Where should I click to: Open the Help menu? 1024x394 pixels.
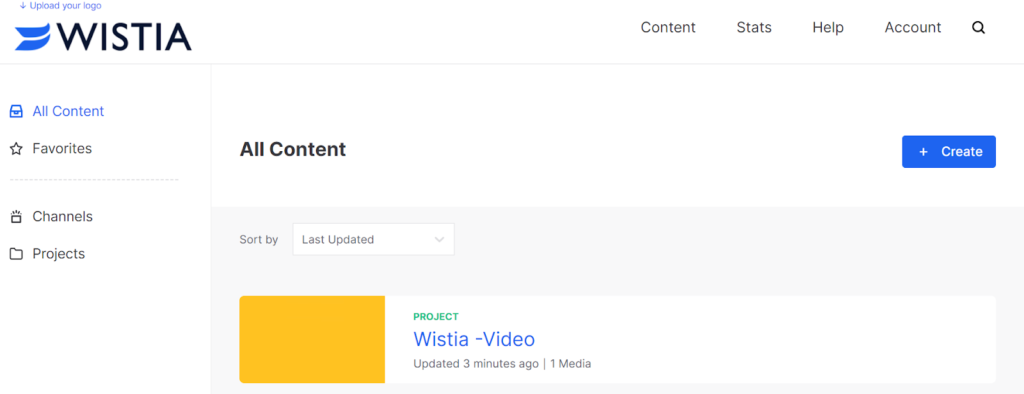[828, 27]
